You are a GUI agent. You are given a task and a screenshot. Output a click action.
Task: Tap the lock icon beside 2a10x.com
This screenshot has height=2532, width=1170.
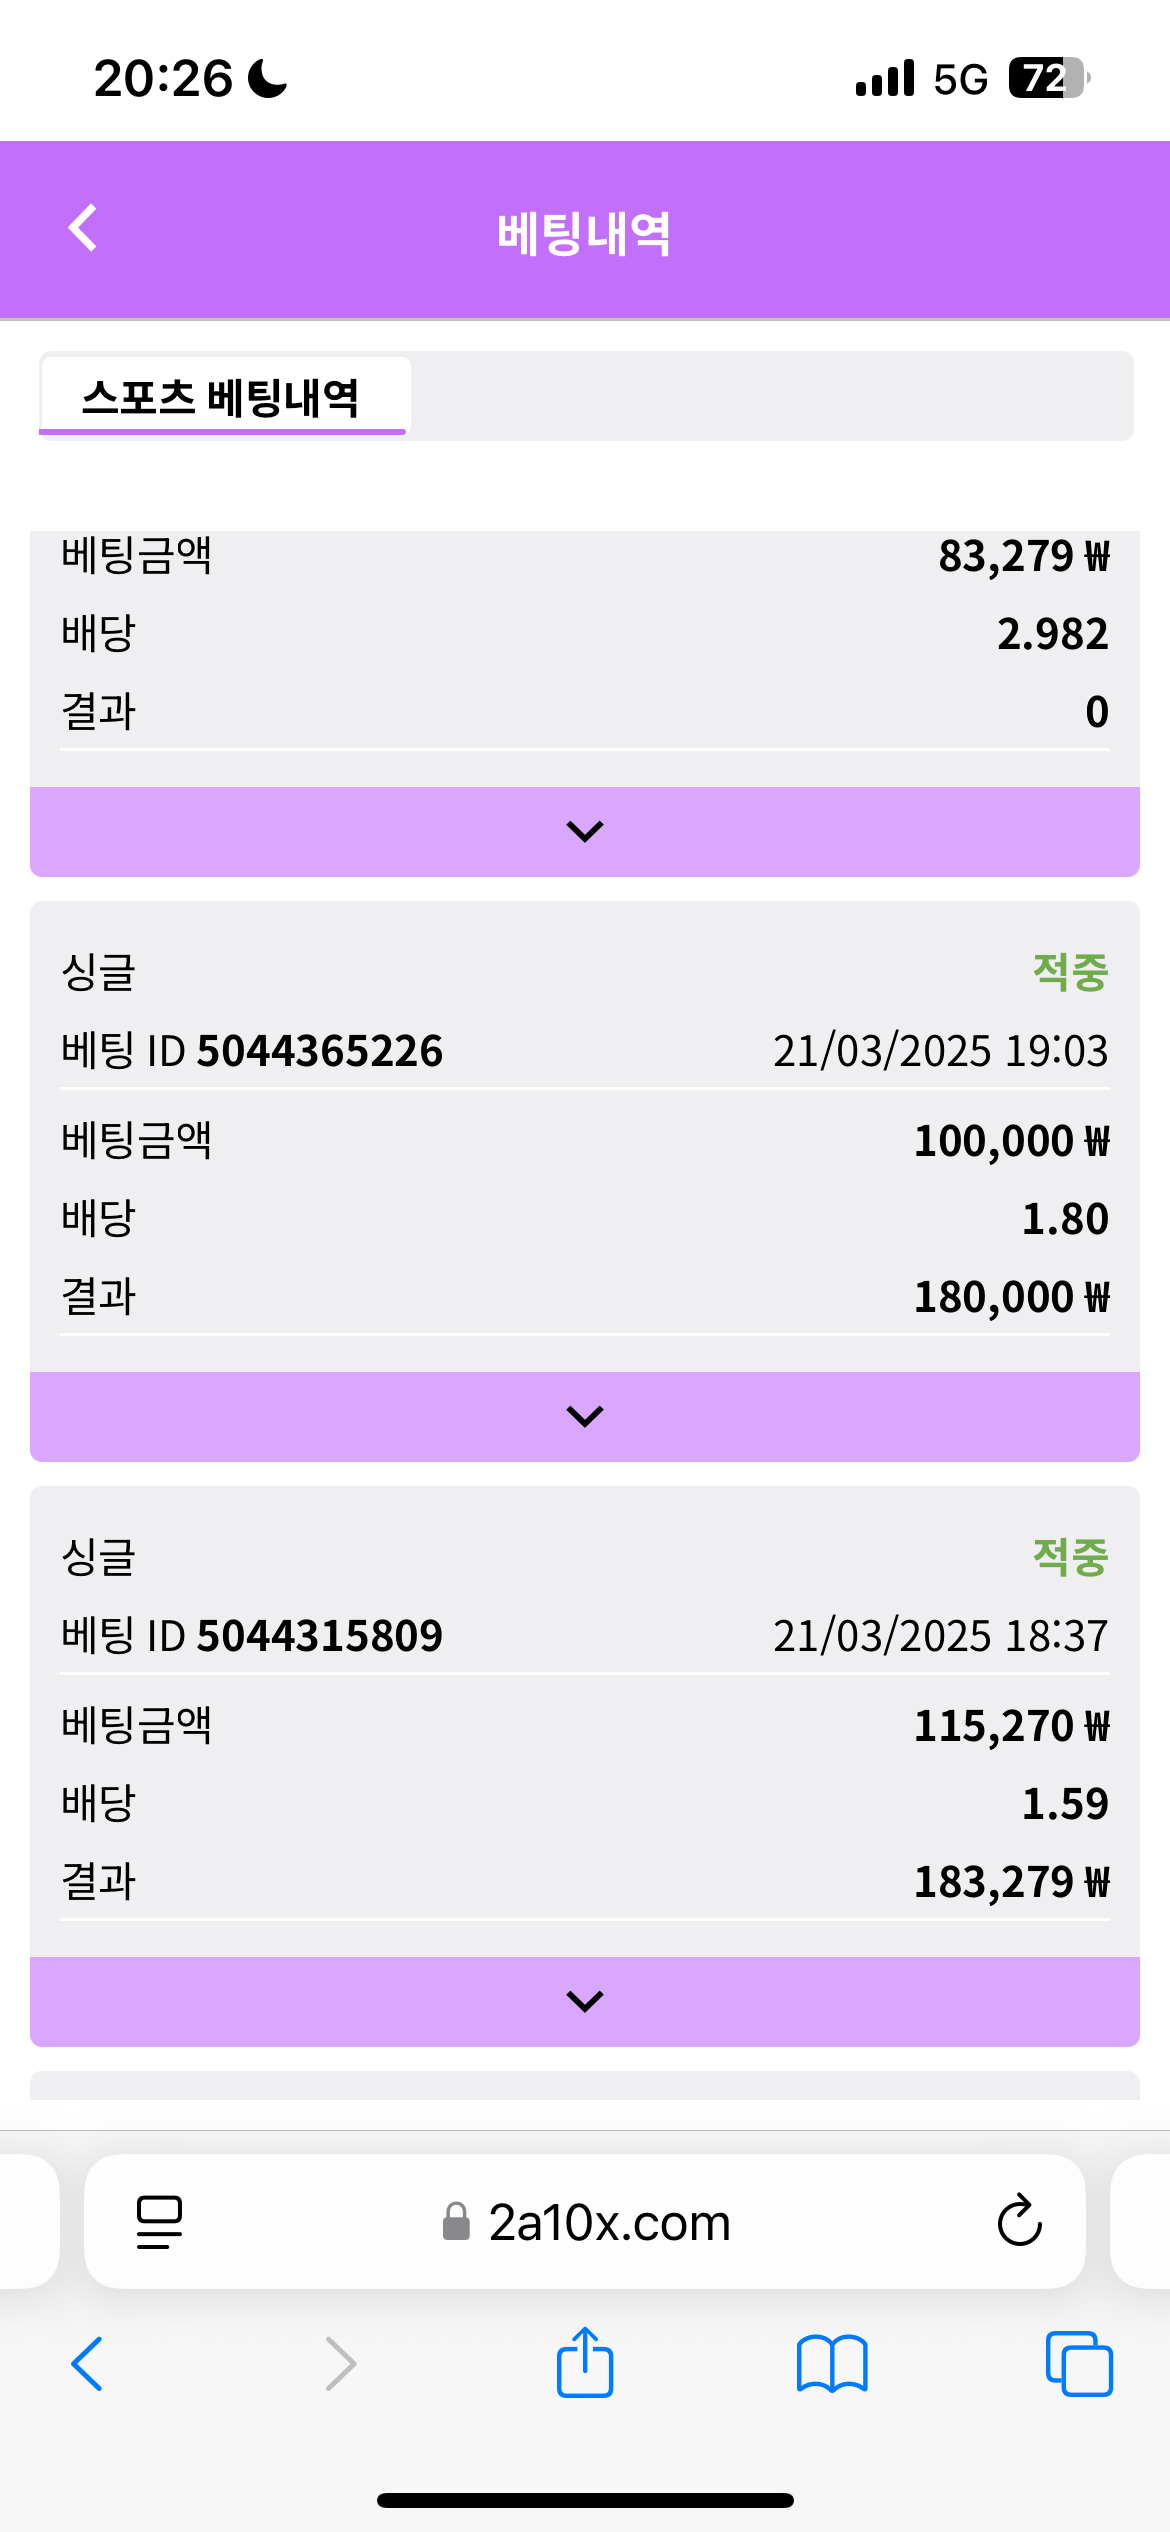[456, 2222]
